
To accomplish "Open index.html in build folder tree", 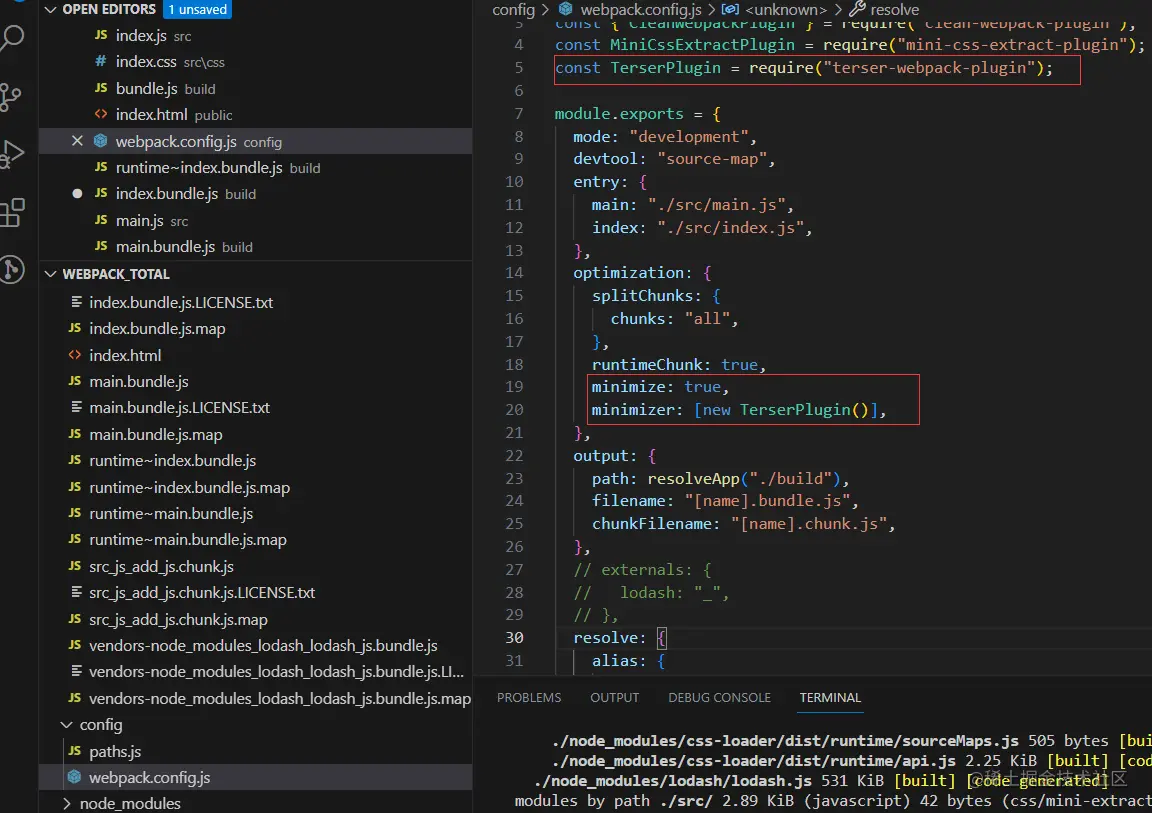I will 256,355.
